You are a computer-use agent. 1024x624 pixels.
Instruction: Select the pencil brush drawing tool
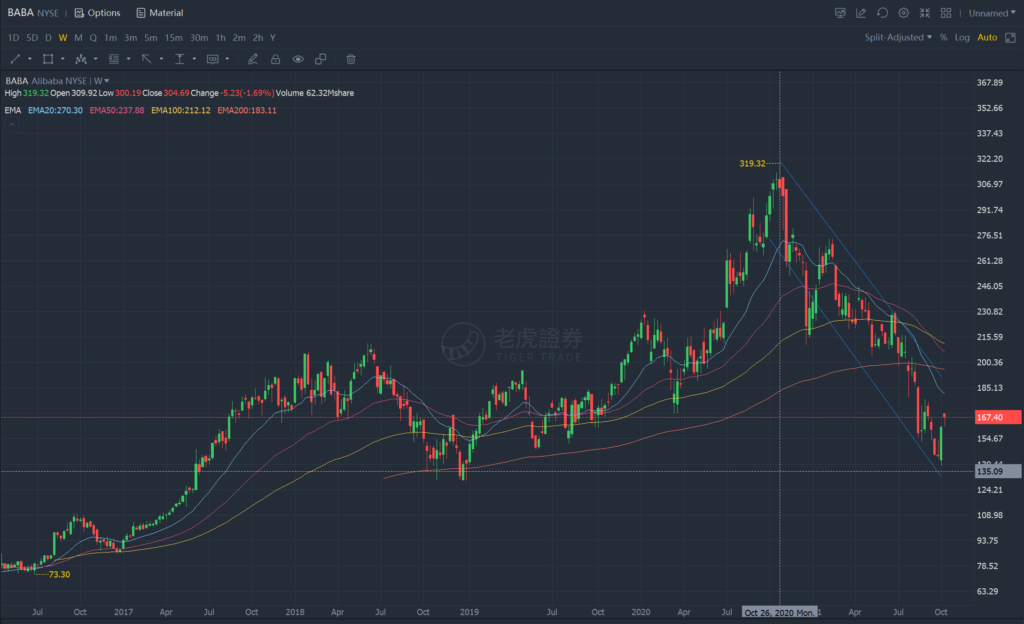[x=253, y=59]
